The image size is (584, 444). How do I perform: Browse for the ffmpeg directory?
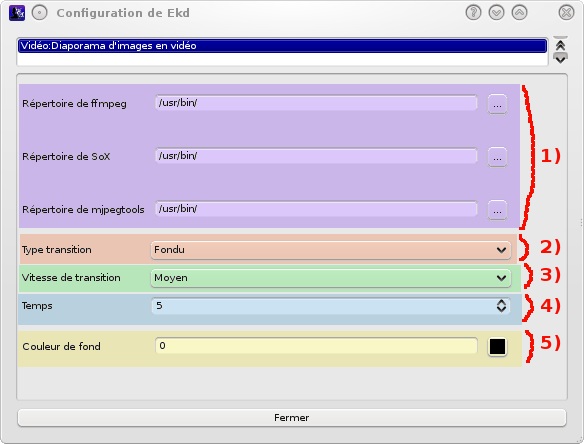click(497, 104)
